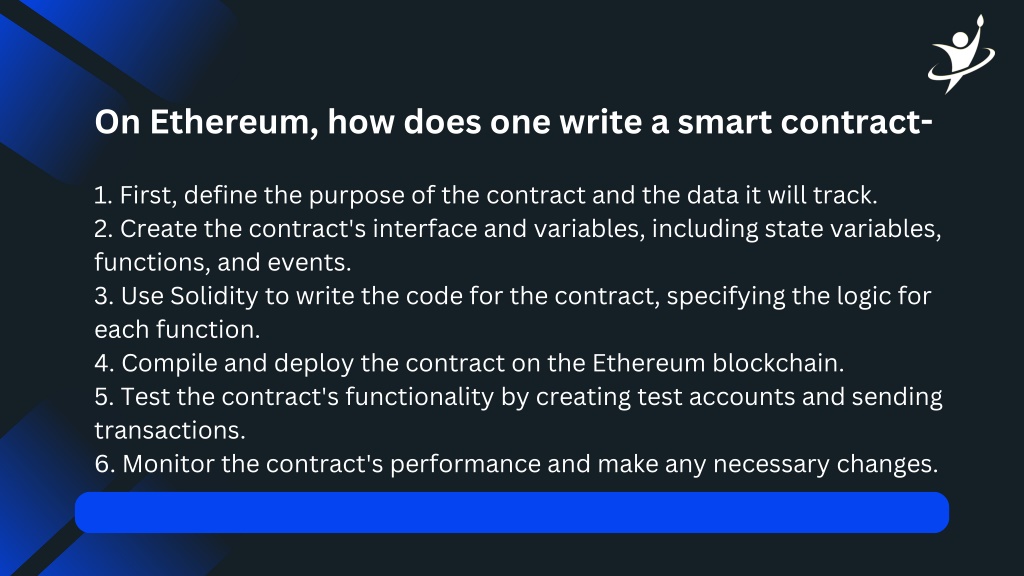This screenshot has width=1024, height=576.
Task: Click step 3 'Use Solidity to write the code'
Action: (513, 296)
